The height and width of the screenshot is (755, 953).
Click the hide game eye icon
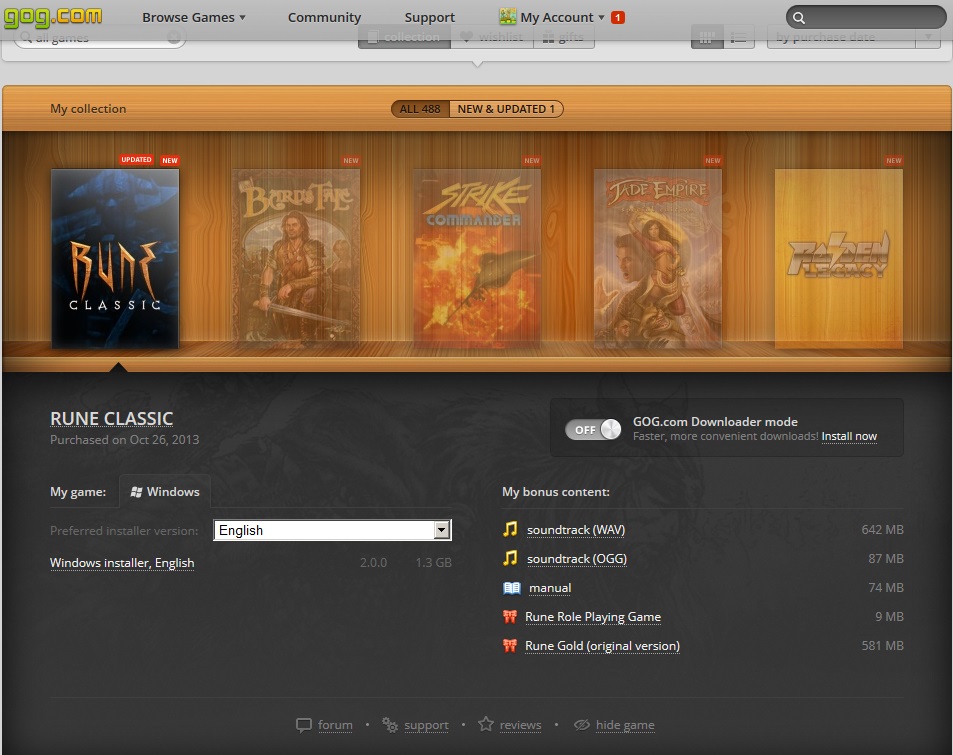[x=582, y=725]
